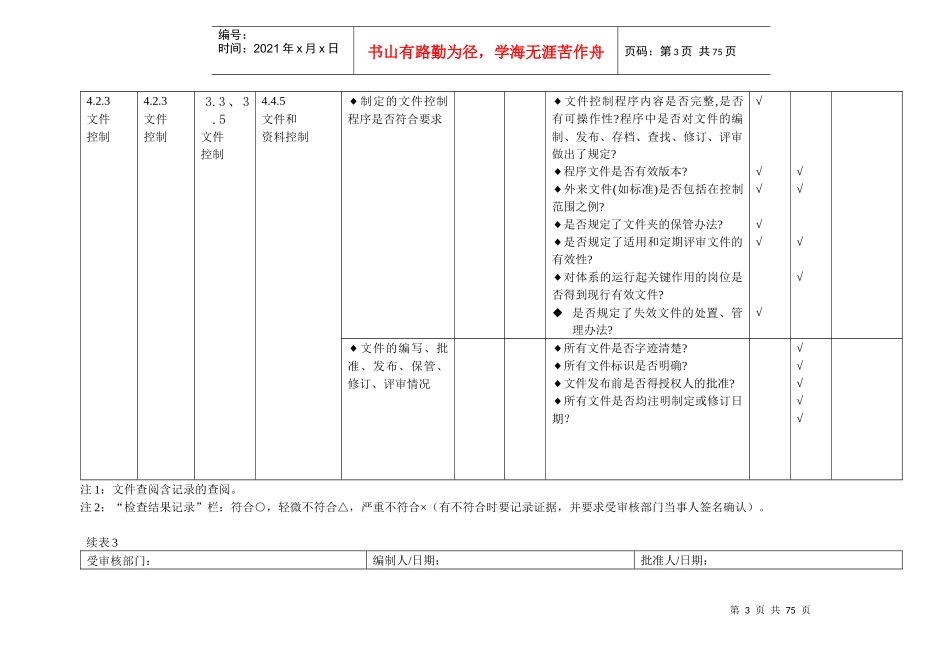Click the '续表3' label
950x672 pixels.
pos(102,542)
